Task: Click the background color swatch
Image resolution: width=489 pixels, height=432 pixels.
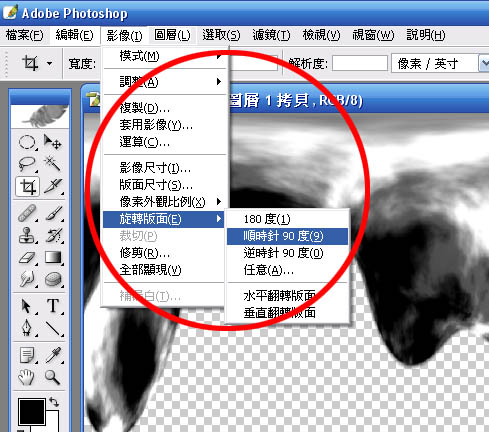Action: [x=53, y=421]
